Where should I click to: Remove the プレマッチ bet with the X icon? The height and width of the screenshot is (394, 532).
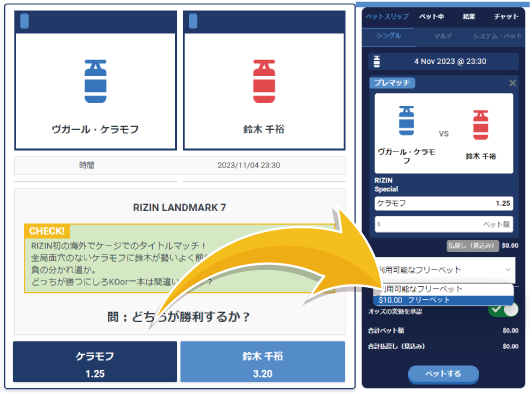point(513,83)
